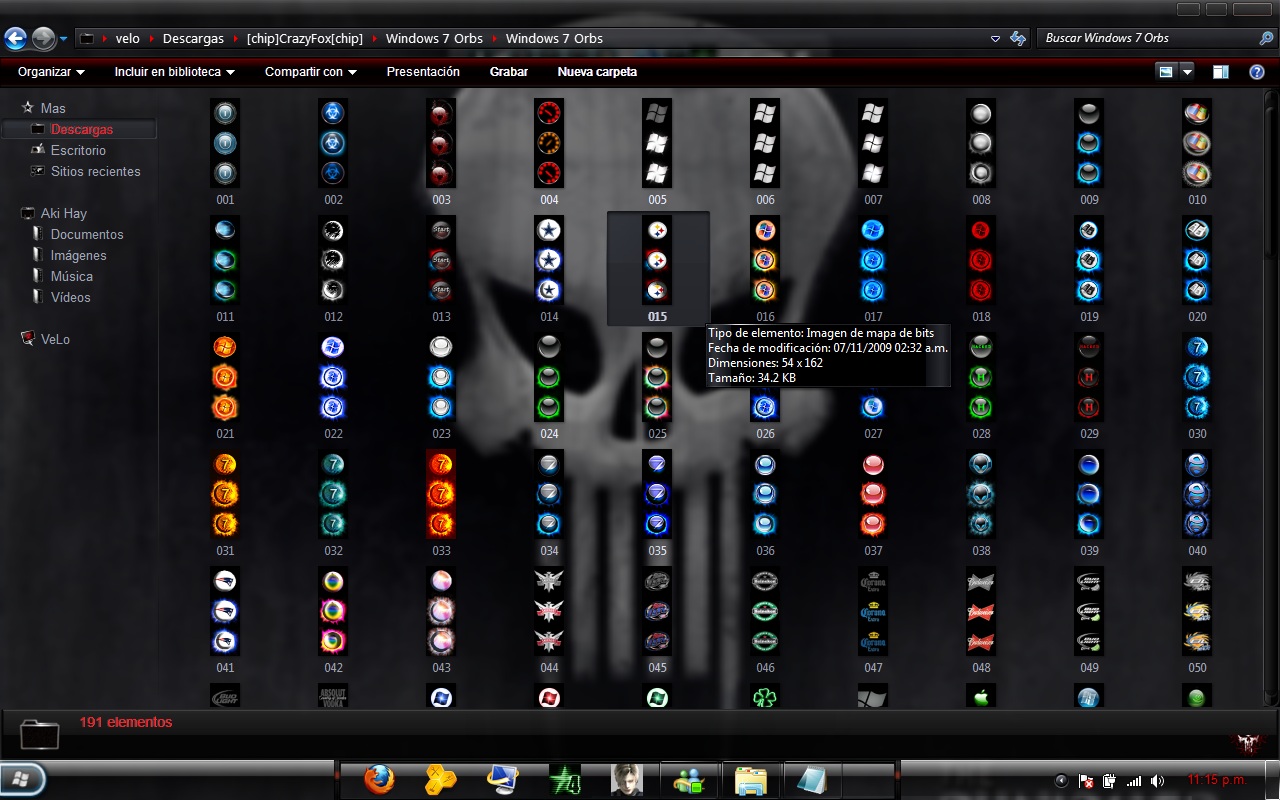Select Descargas in the sidebar

pyautogui.click(x=82, y=129)
